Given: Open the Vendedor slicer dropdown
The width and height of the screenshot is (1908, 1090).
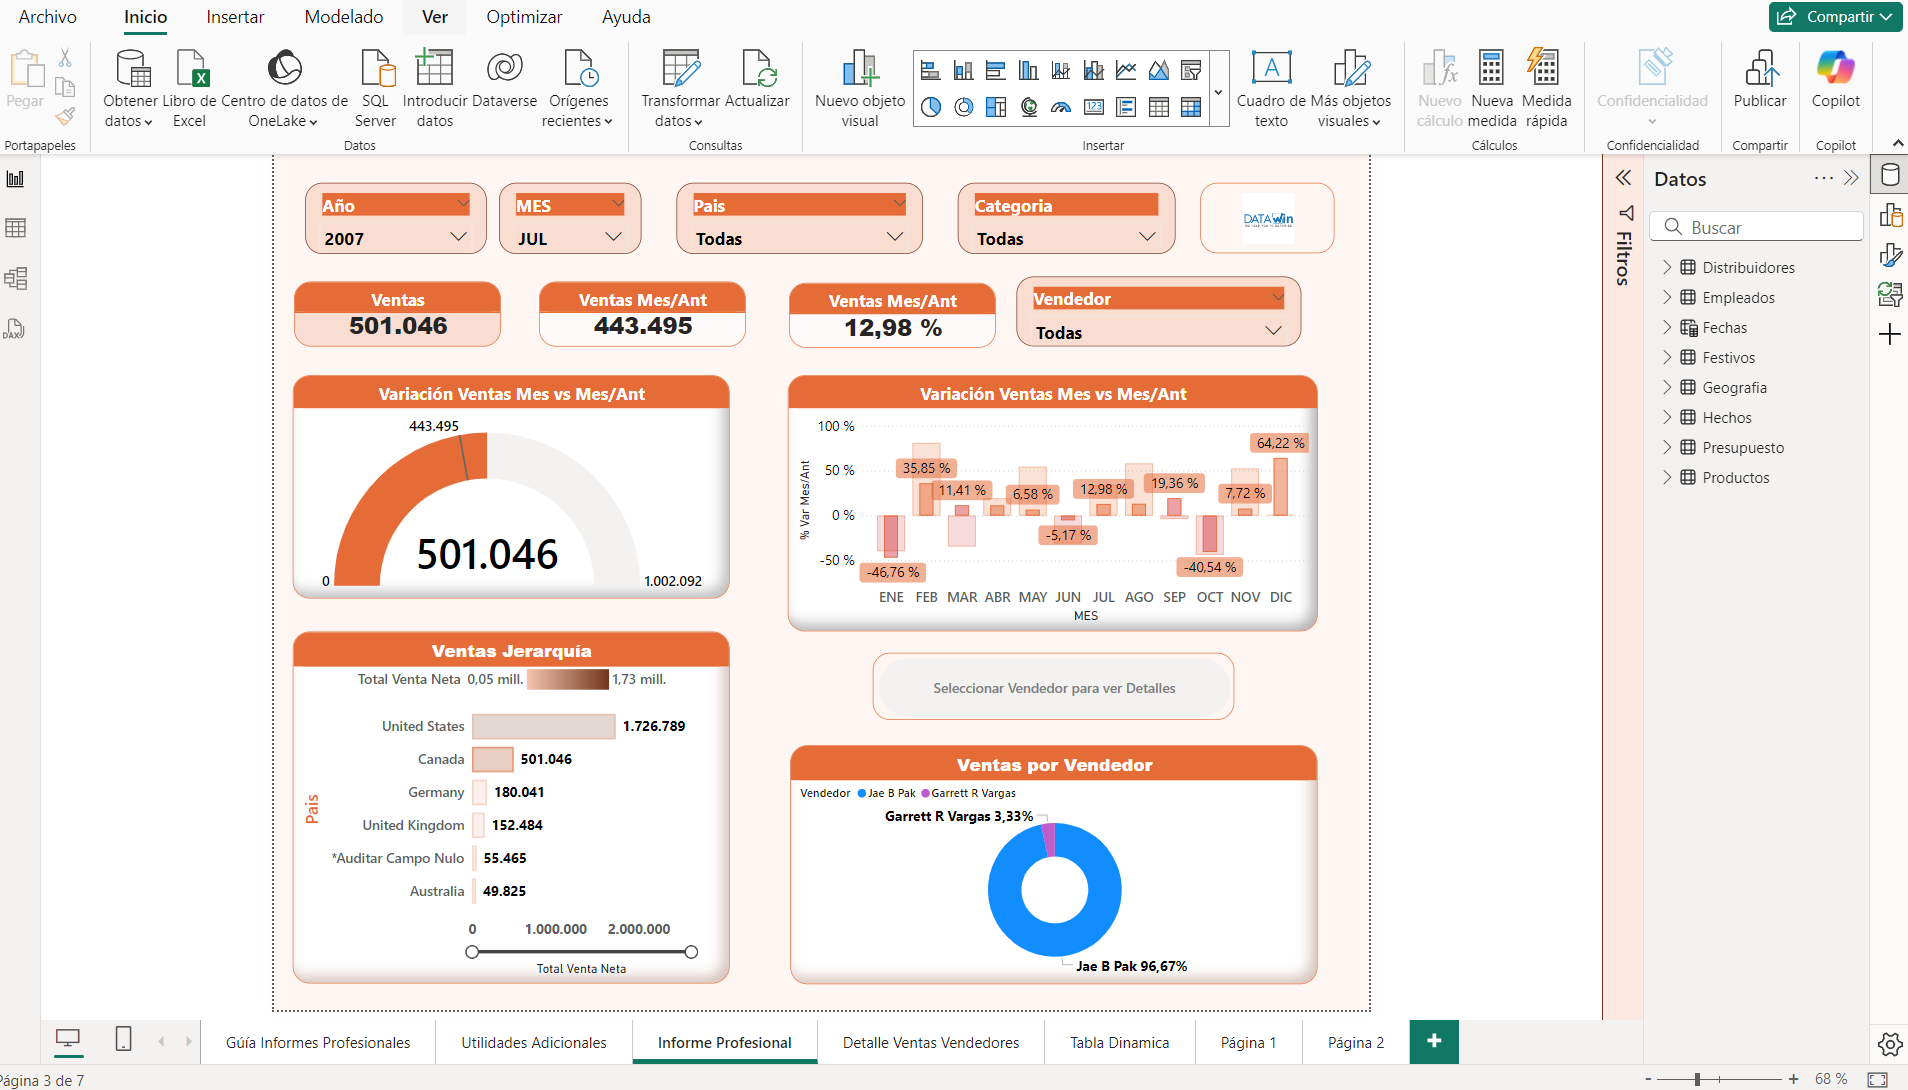Looking at the screenshot, I should pos(1274,331).
